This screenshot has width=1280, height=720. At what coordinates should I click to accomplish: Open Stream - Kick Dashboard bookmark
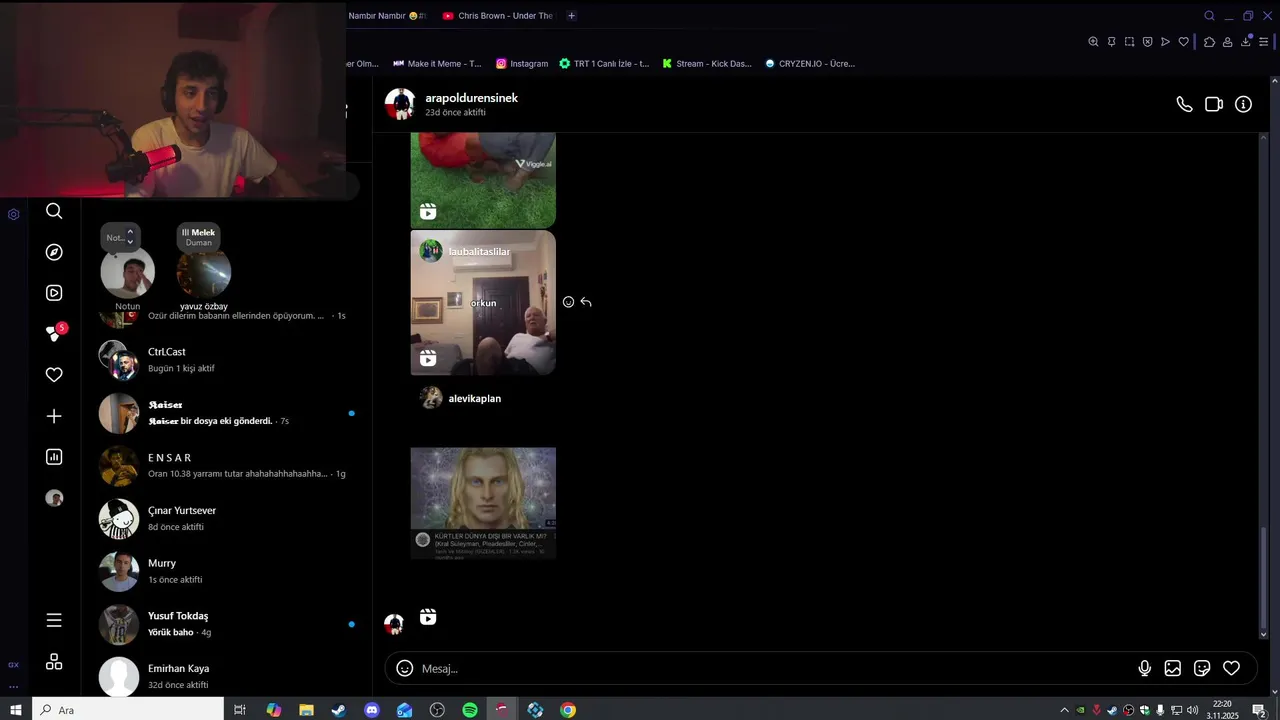pos(707,63)
